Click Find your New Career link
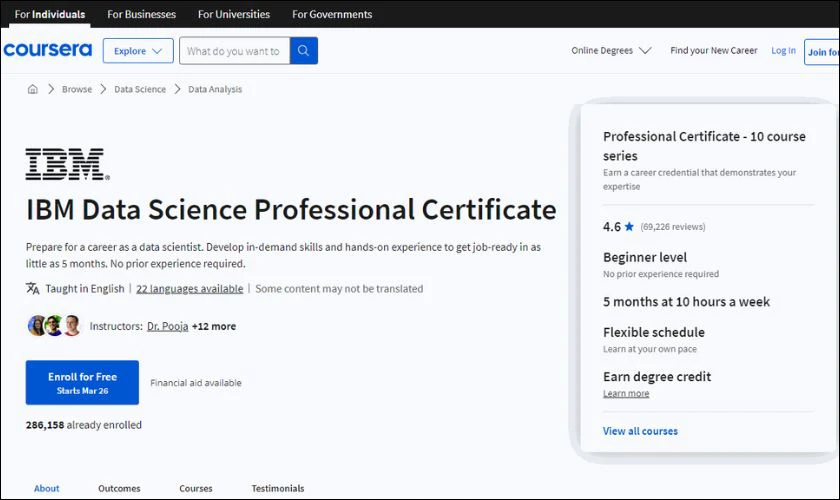The width and height of the screenshot is (840, 500). click(714, 50)
